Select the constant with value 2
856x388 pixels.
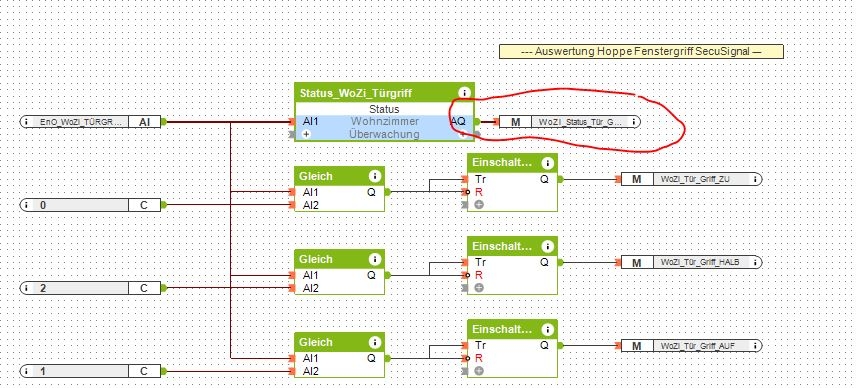(x=91, y=288)
